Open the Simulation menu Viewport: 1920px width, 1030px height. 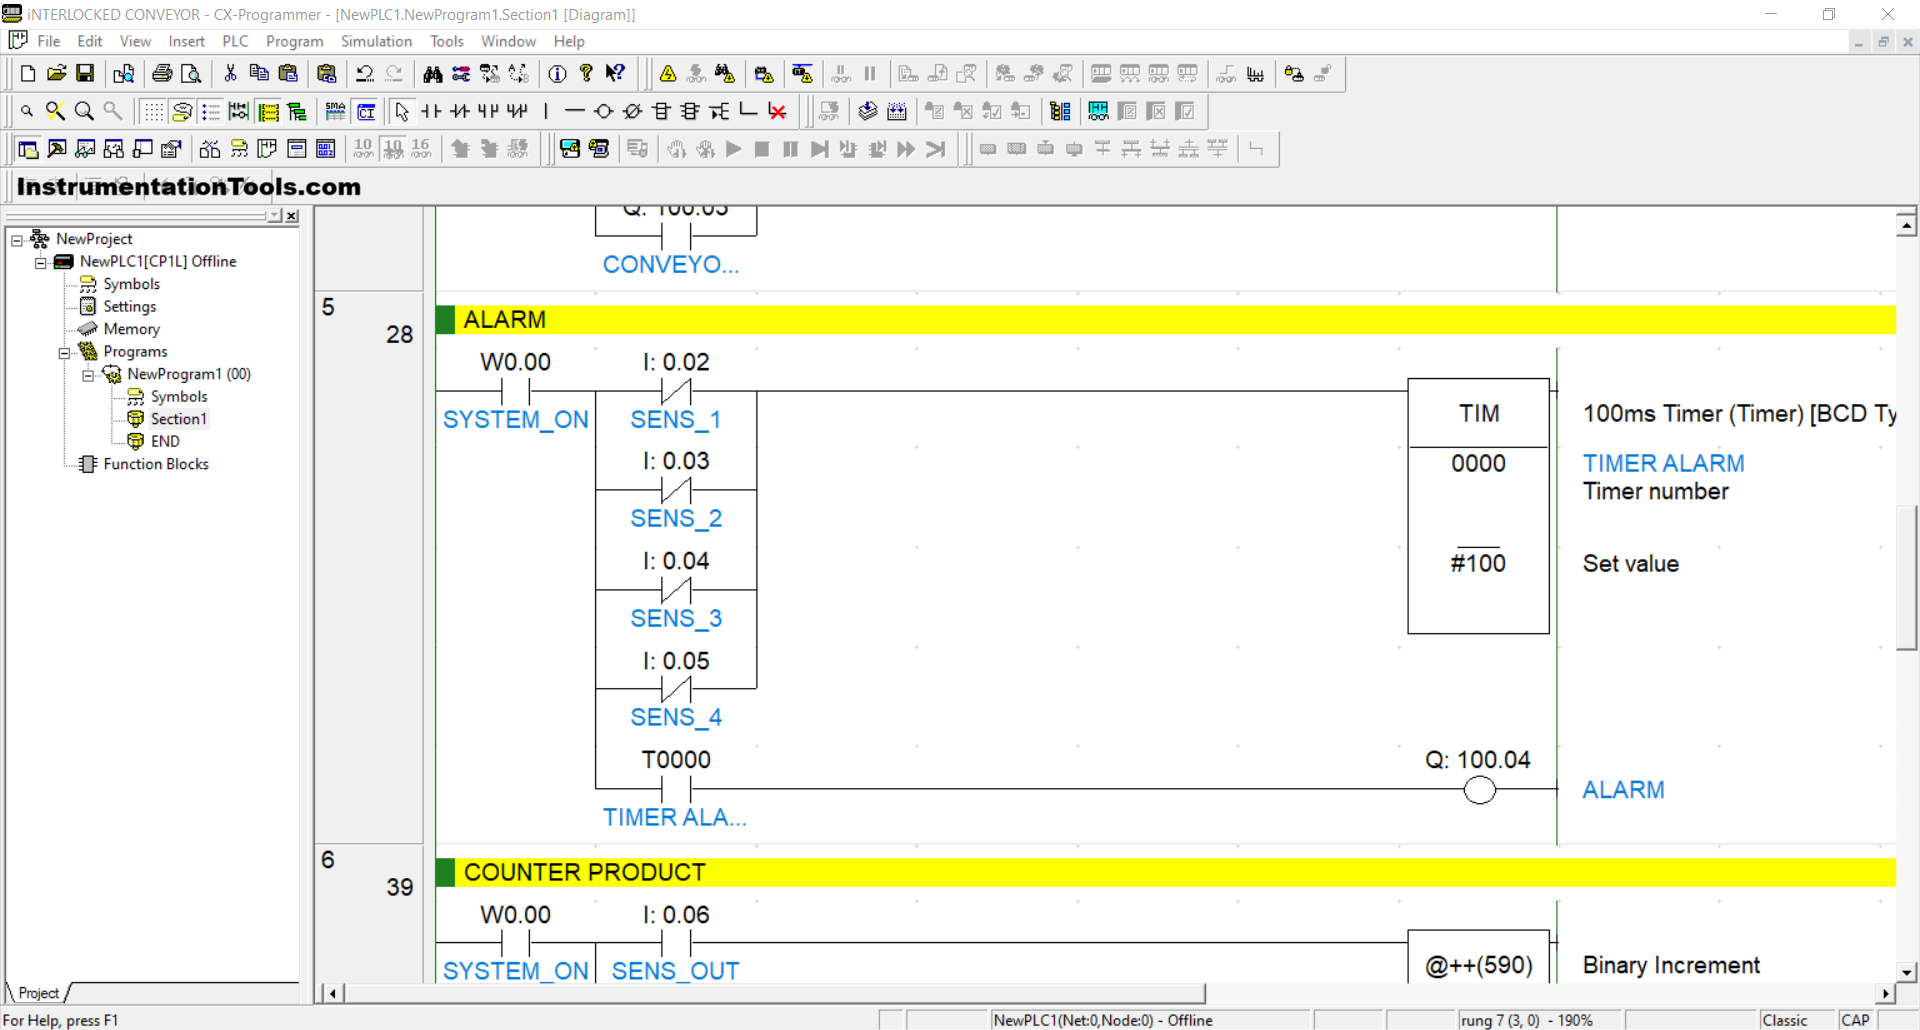(376, 41)
